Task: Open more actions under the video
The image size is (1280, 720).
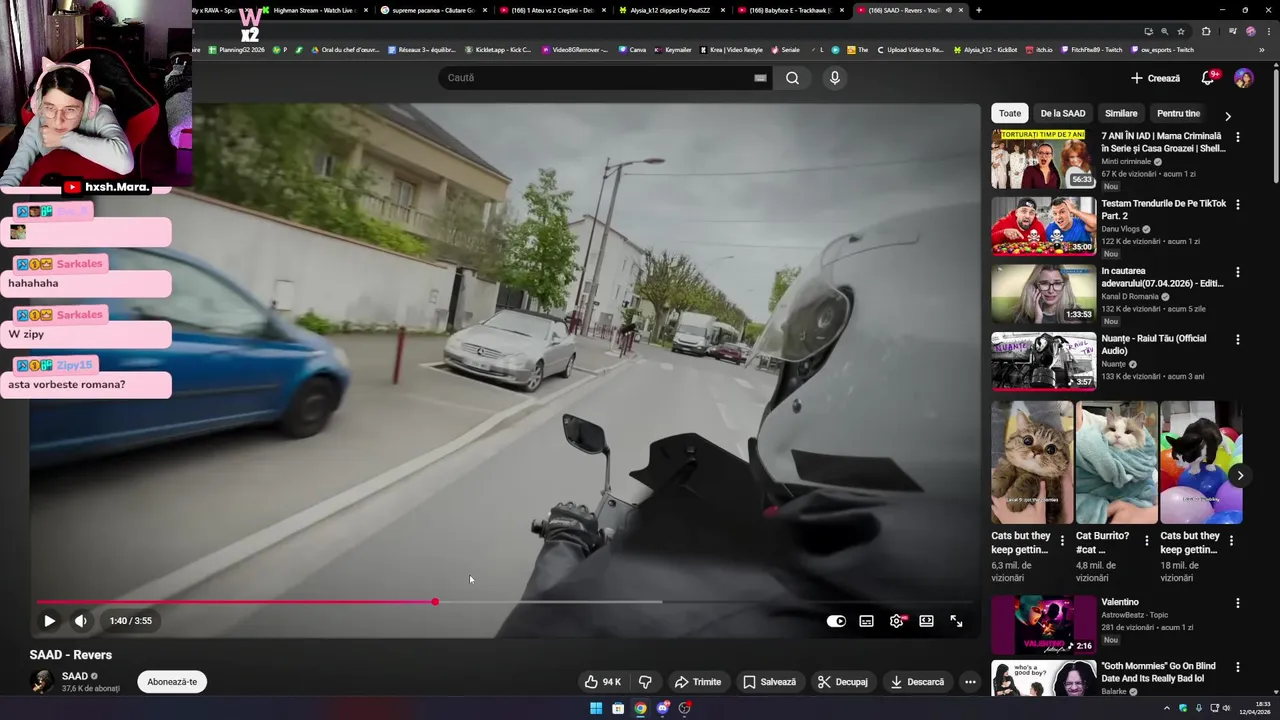Action: [x=969, y=682]
